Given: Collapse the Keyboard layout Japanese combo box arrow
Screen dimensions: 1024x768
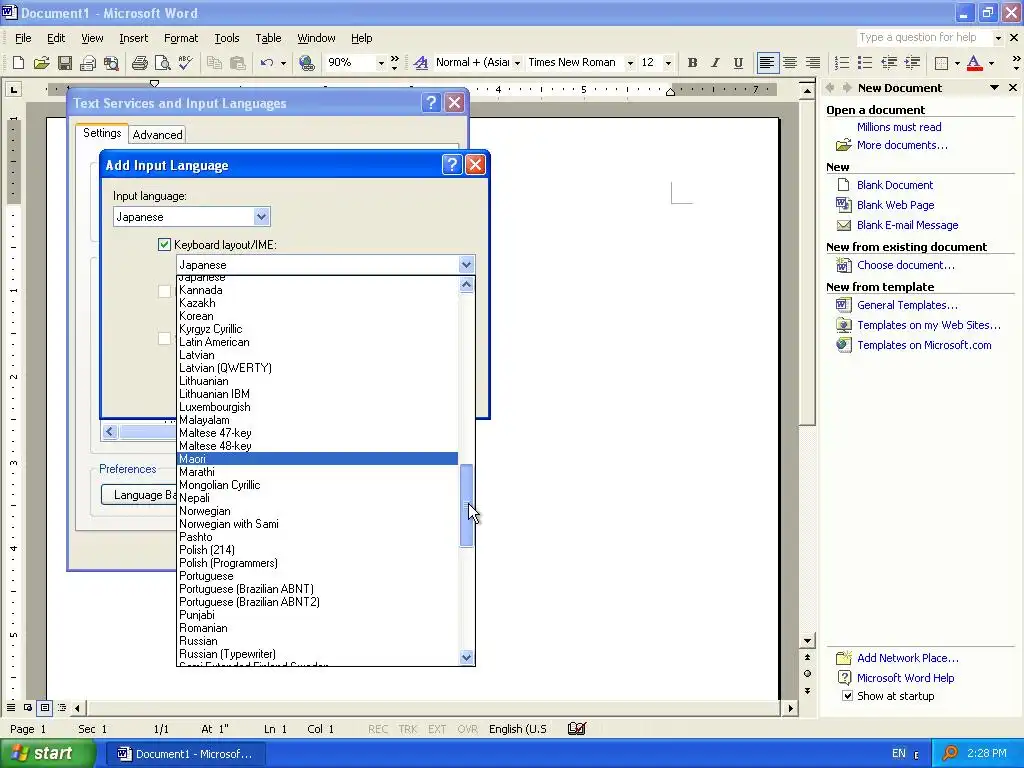Looking at the screenshot, I should [x=466, y=264].
